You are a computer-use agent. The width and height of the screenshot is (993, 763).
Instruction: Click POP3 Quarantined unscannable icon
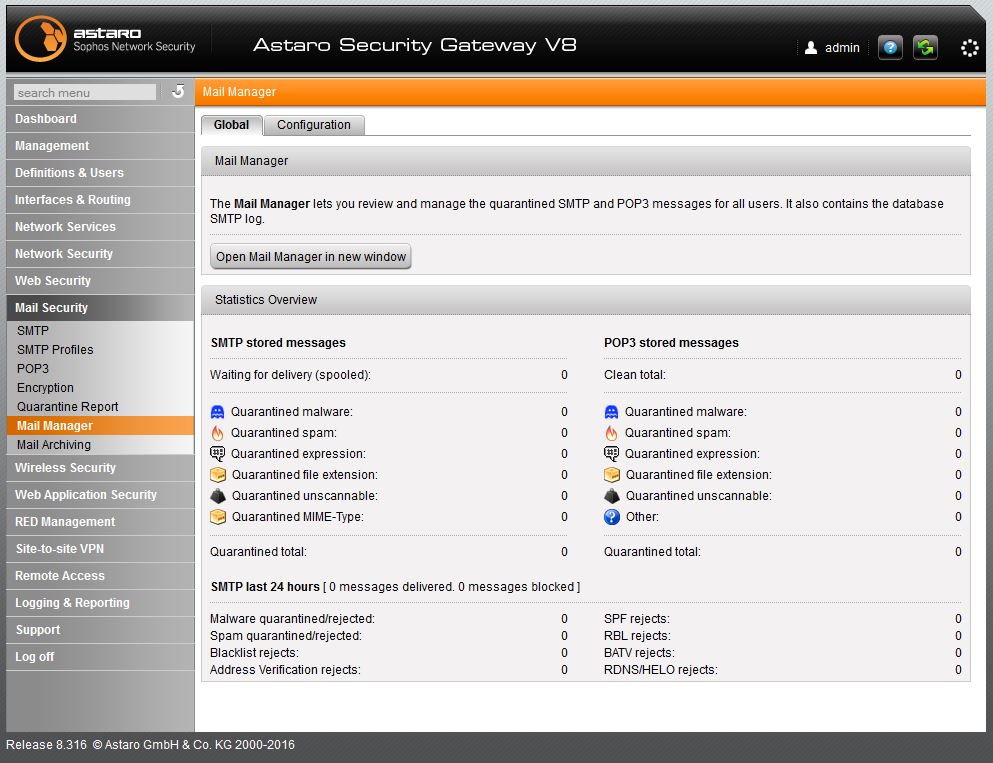(612, 496)
